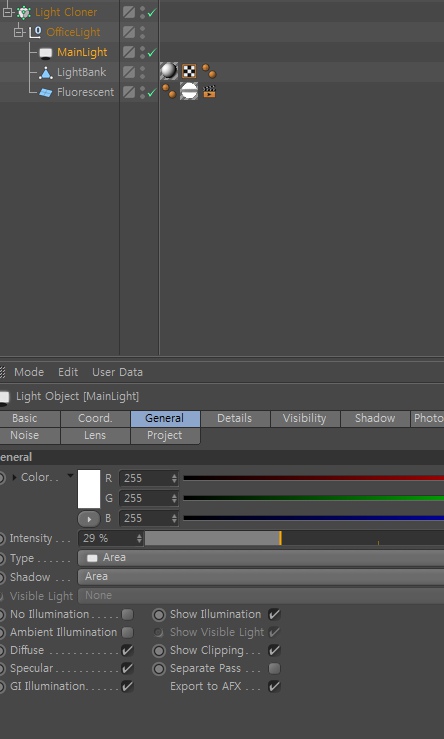
Task: Click the OfficeLight null object icon
Action: pos(35,33)
